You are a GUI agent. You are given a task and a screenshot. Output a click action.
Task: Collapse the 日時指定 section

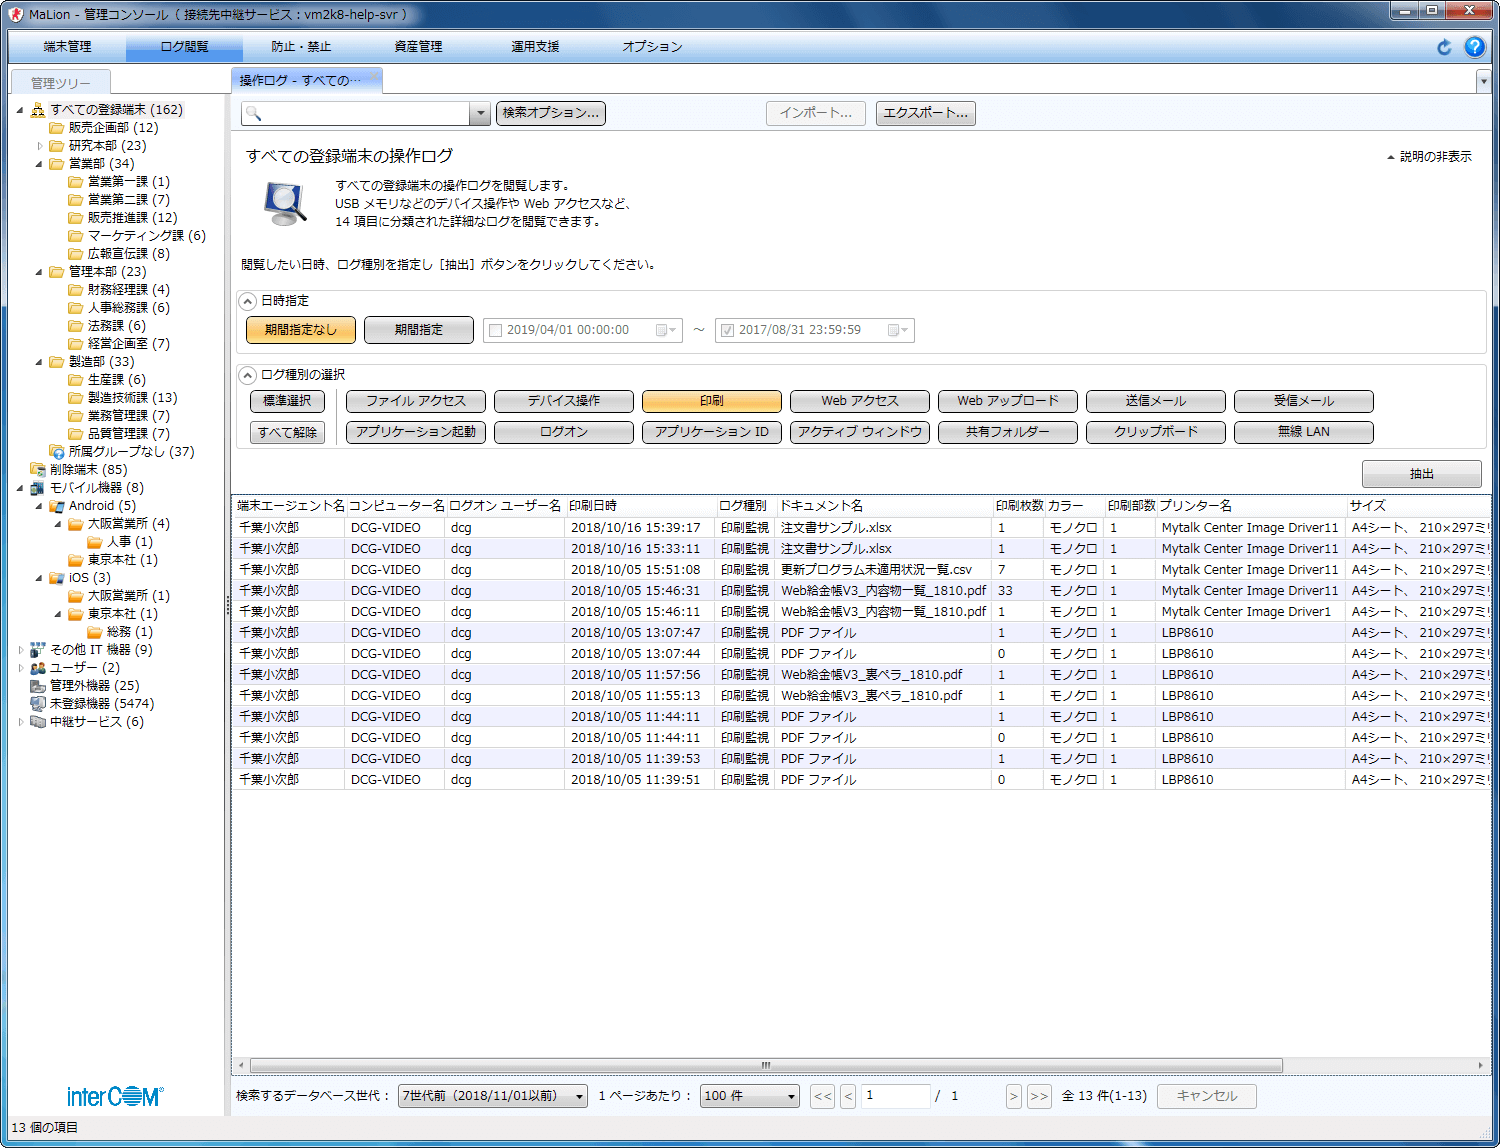coord(248,301)
